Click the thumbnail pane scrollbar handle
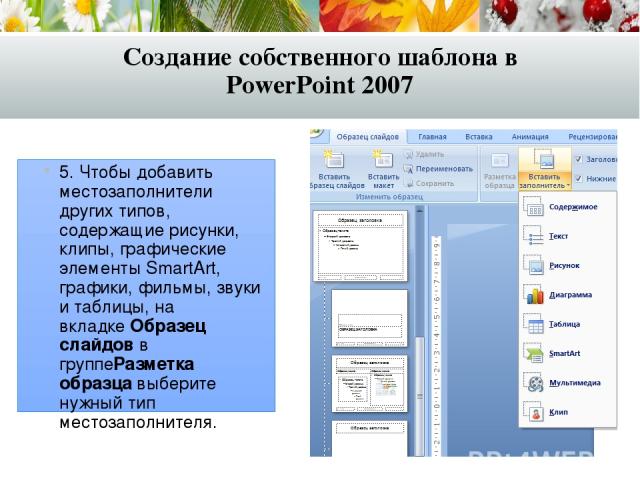Screen dimensions: 640x480 point(420,396)
